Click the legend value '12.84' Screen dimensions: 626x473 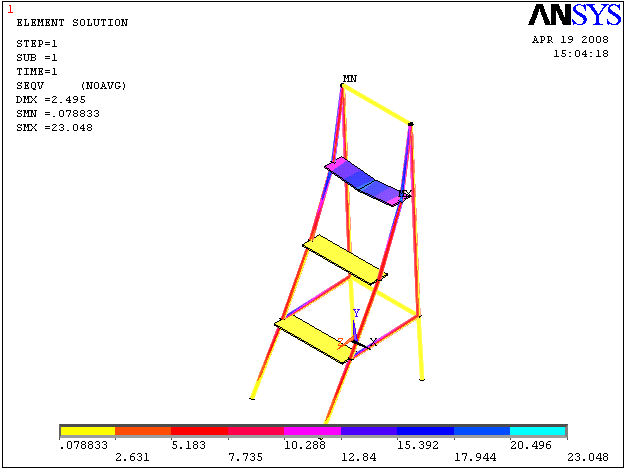pos(359,457)
